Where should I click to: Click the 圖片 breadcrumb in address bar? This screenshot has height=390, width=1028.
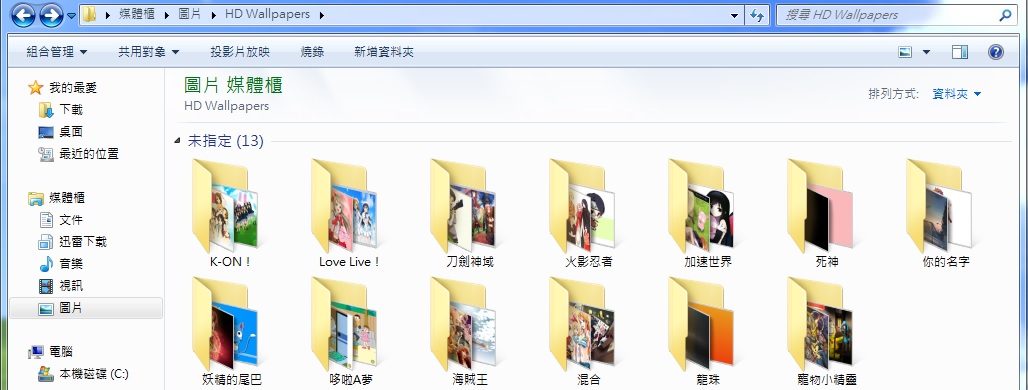point(189,14)
